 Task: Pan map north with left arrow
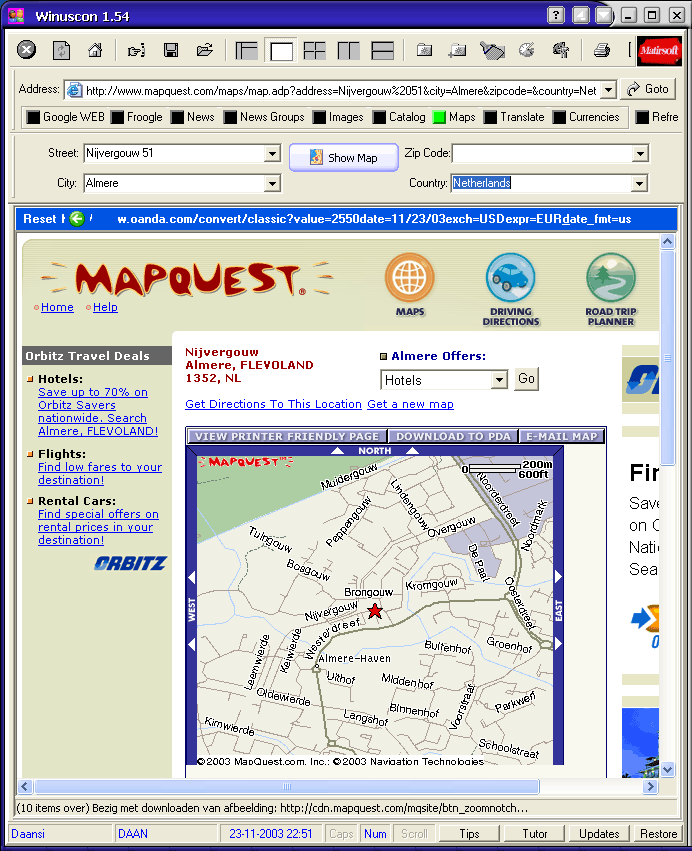338,450
